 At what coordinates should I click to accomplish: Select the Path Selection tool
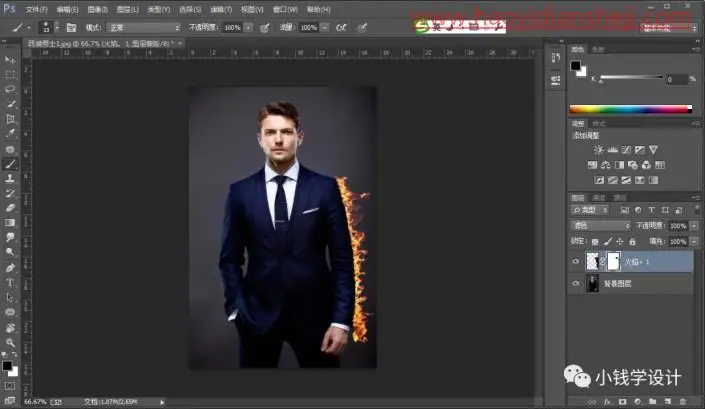pyautogui.click(x=10, y=298)
